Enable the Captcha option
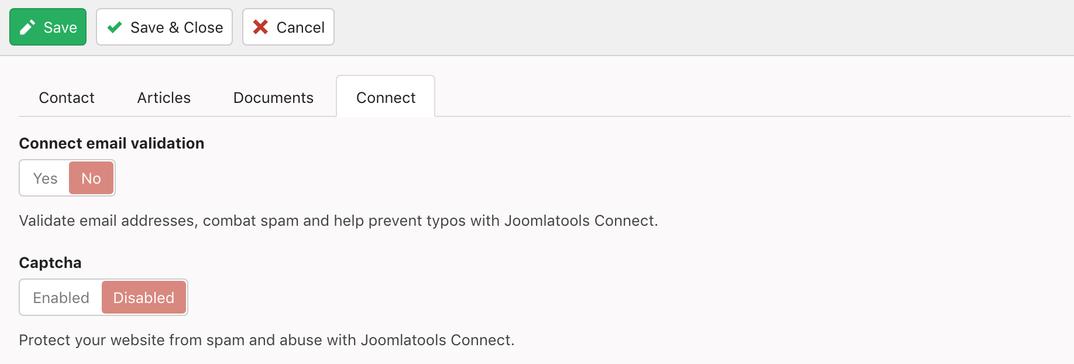This screenshot has height=364, width=1074. [x=61, y=298]
